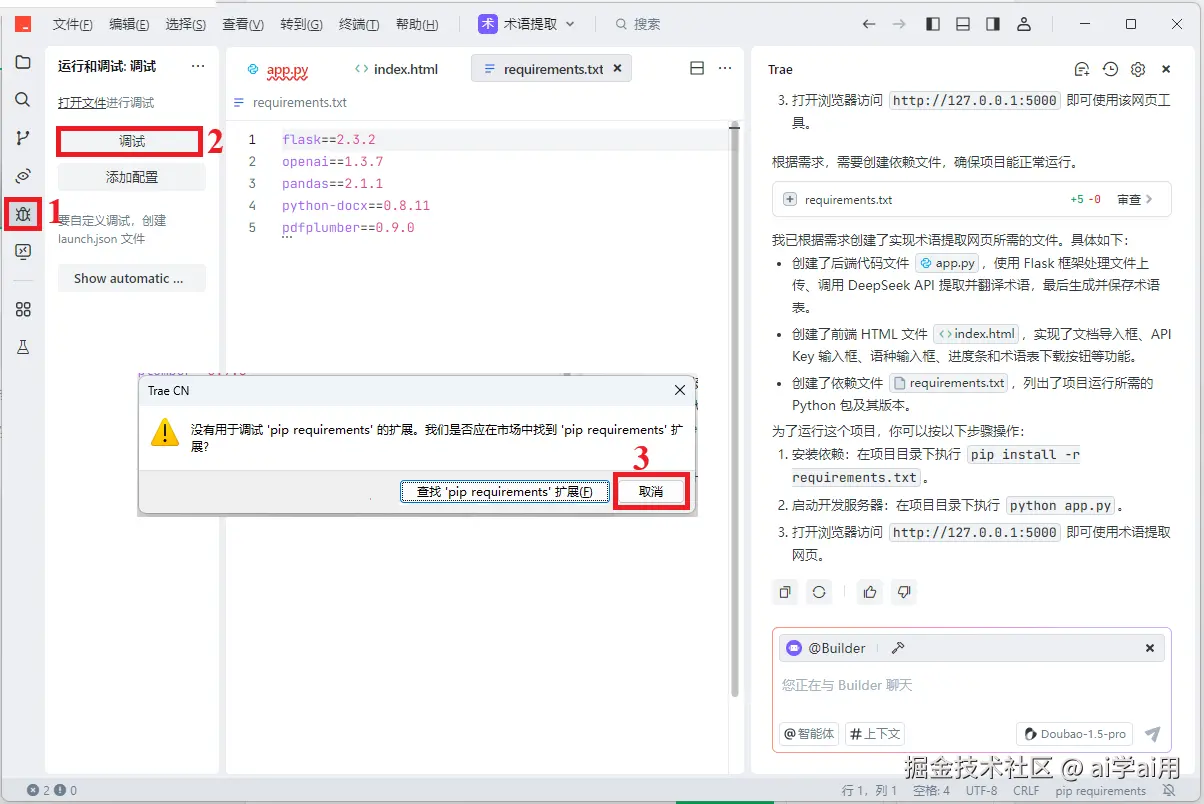Toggle the primary left sidebar layout icon
This screenshot has width=1204, height=804.
[x=932, y=24]
